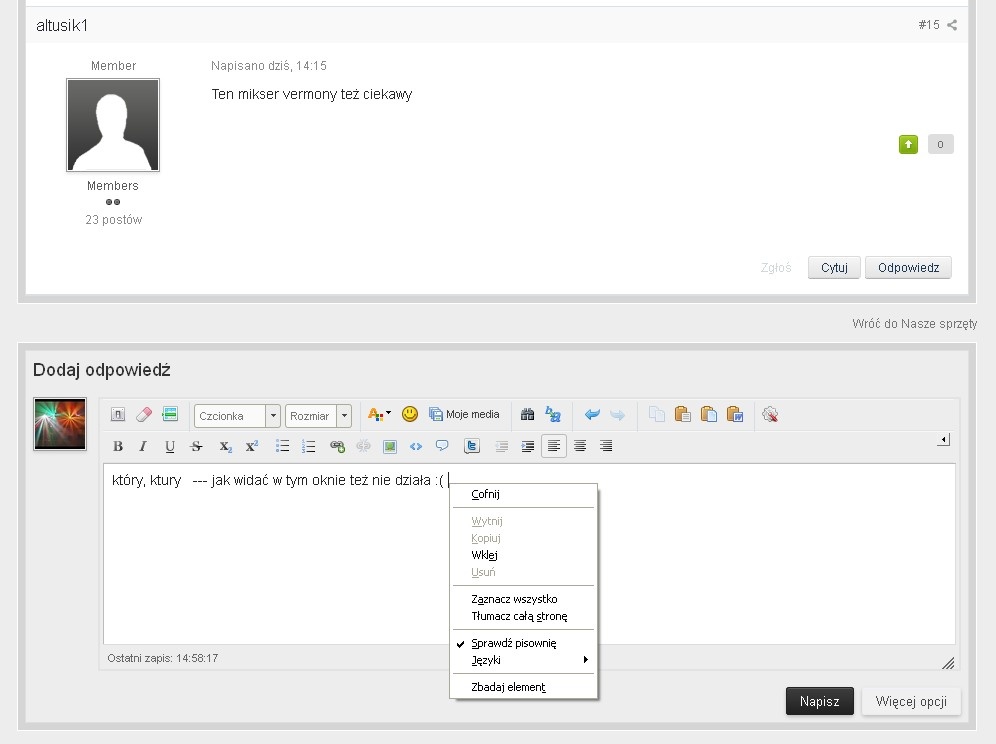Apply underline formatting
Screen dimensions: 996x744
(169, 446)
